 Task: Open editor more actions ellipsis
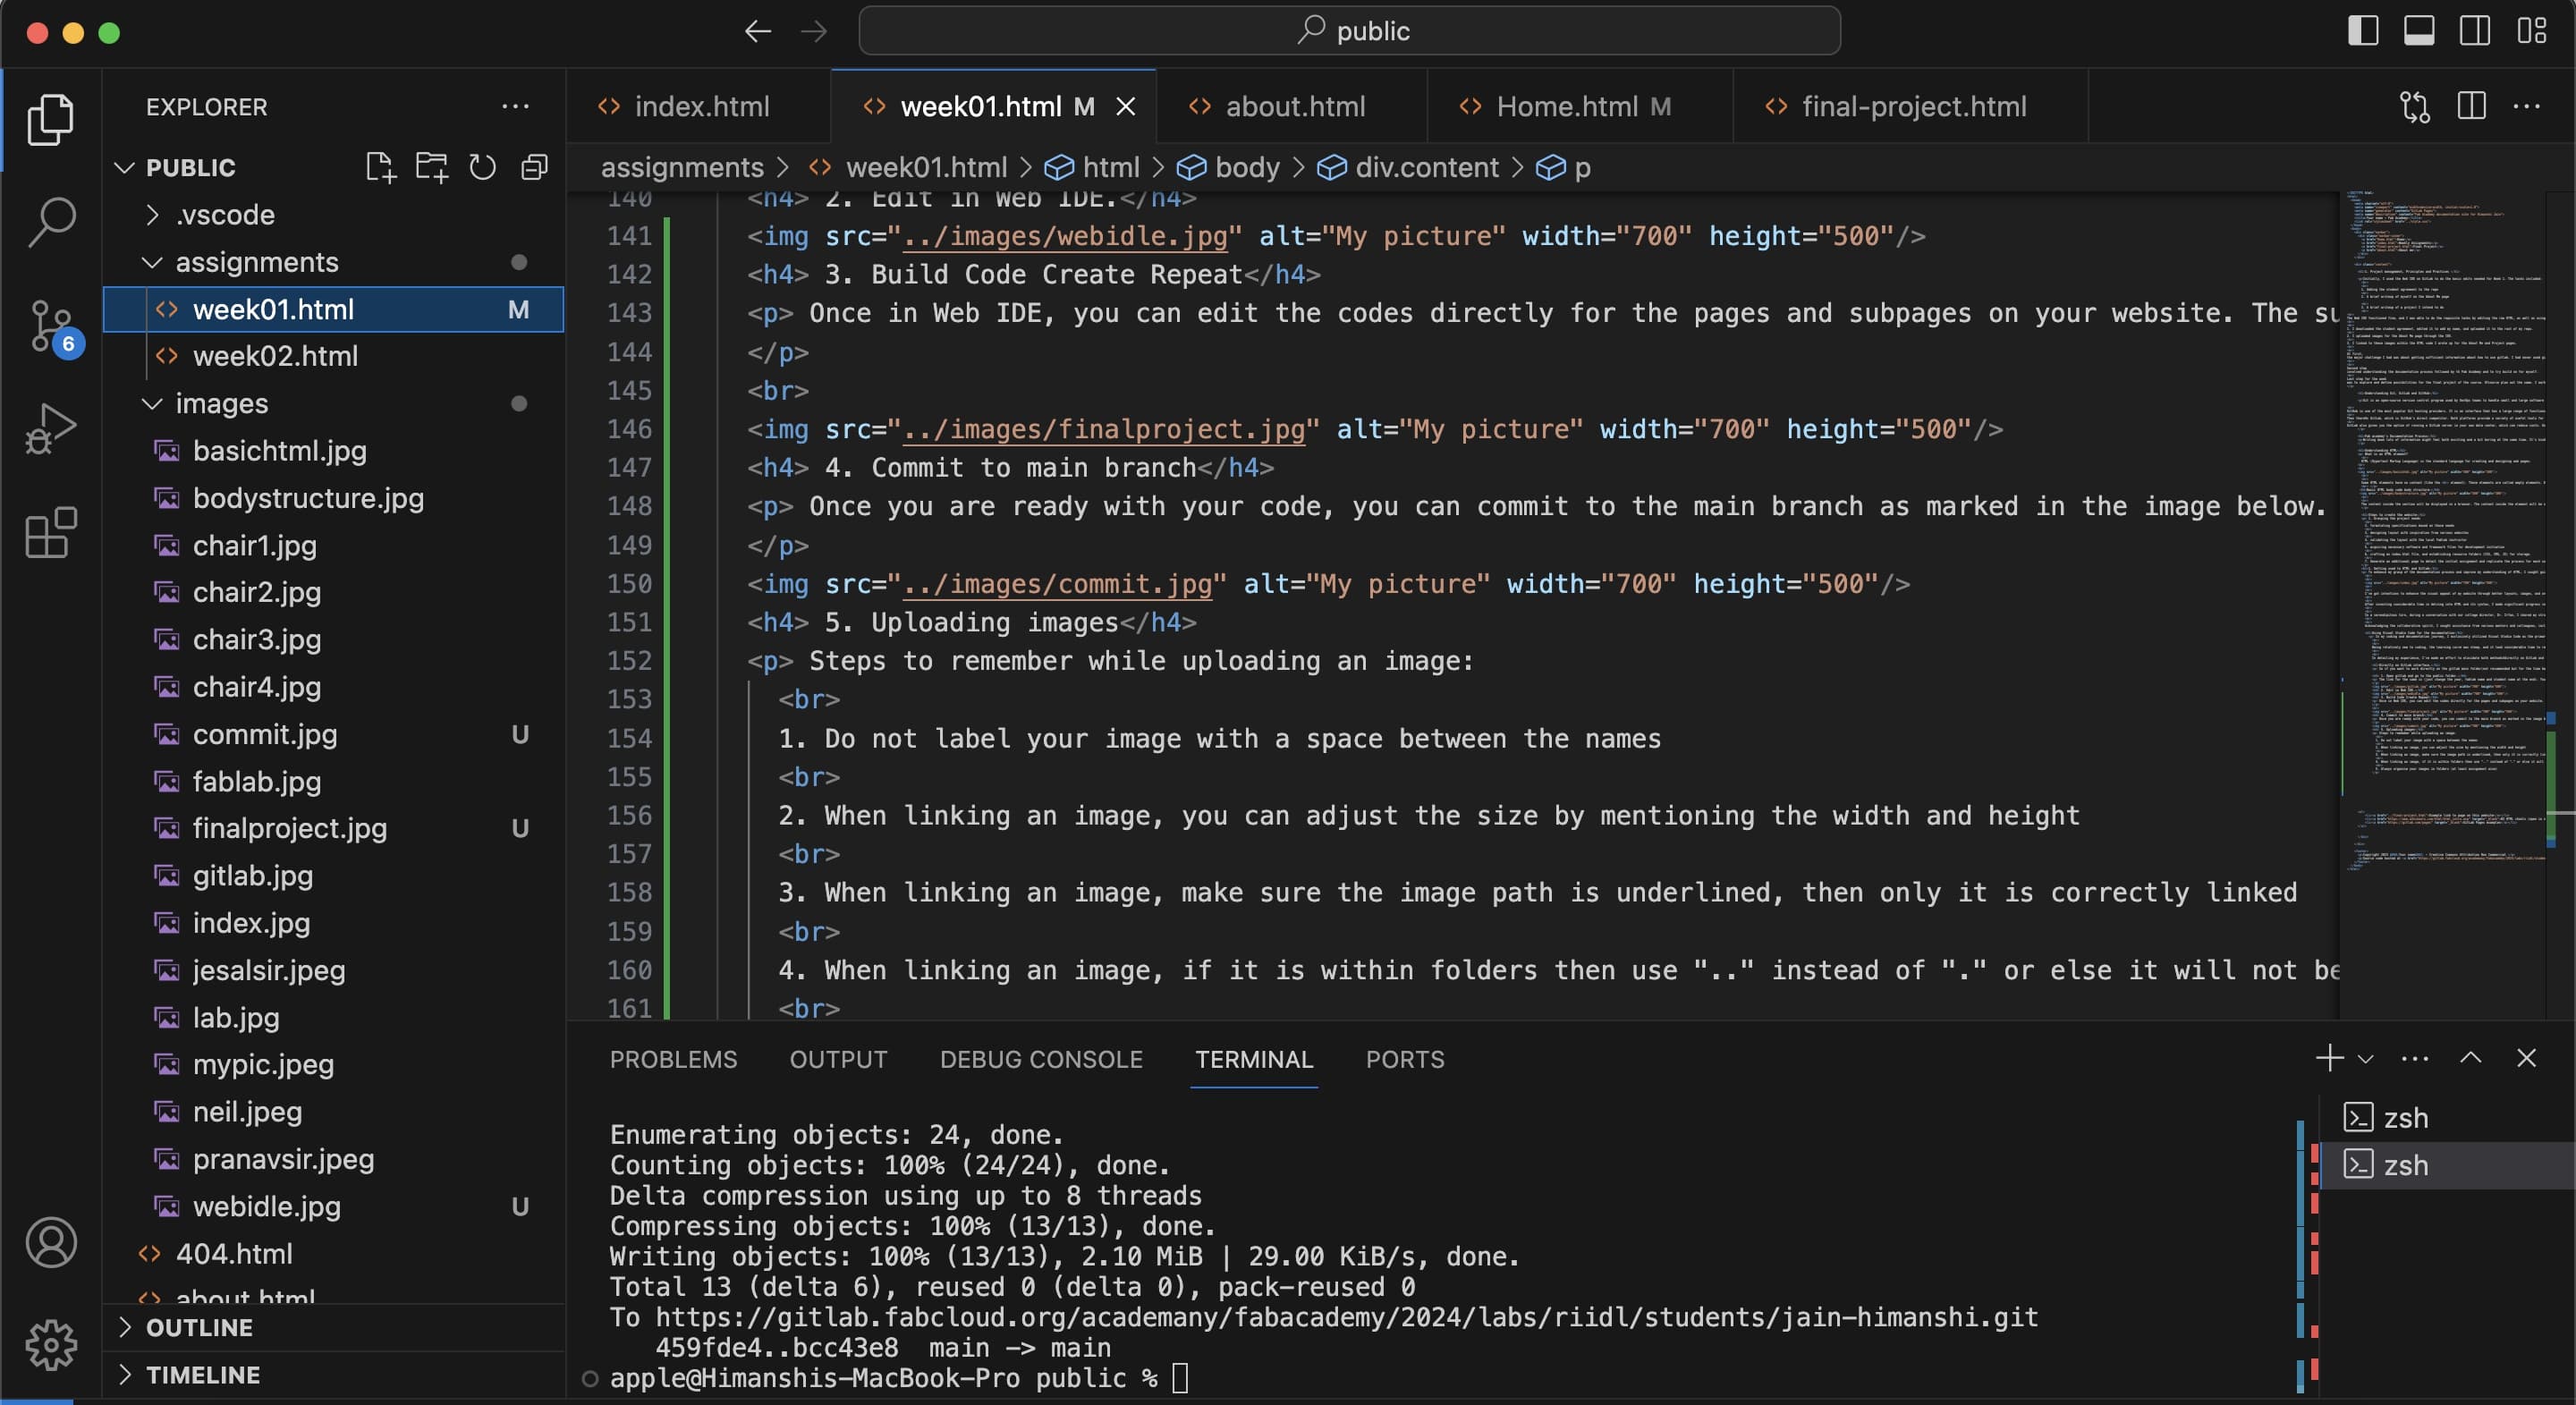coord(2527,106)
